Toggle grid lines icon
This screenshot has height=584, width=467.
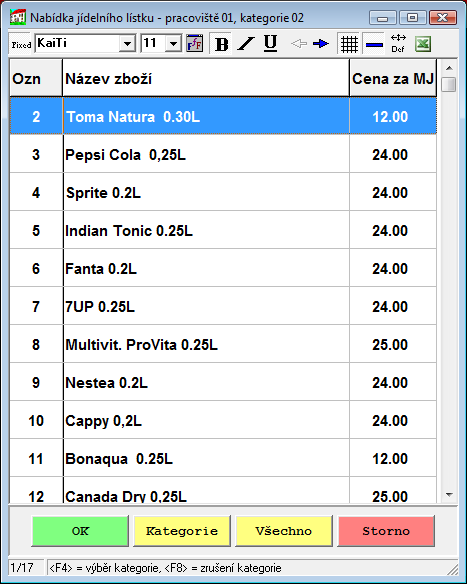pos(349,44)
